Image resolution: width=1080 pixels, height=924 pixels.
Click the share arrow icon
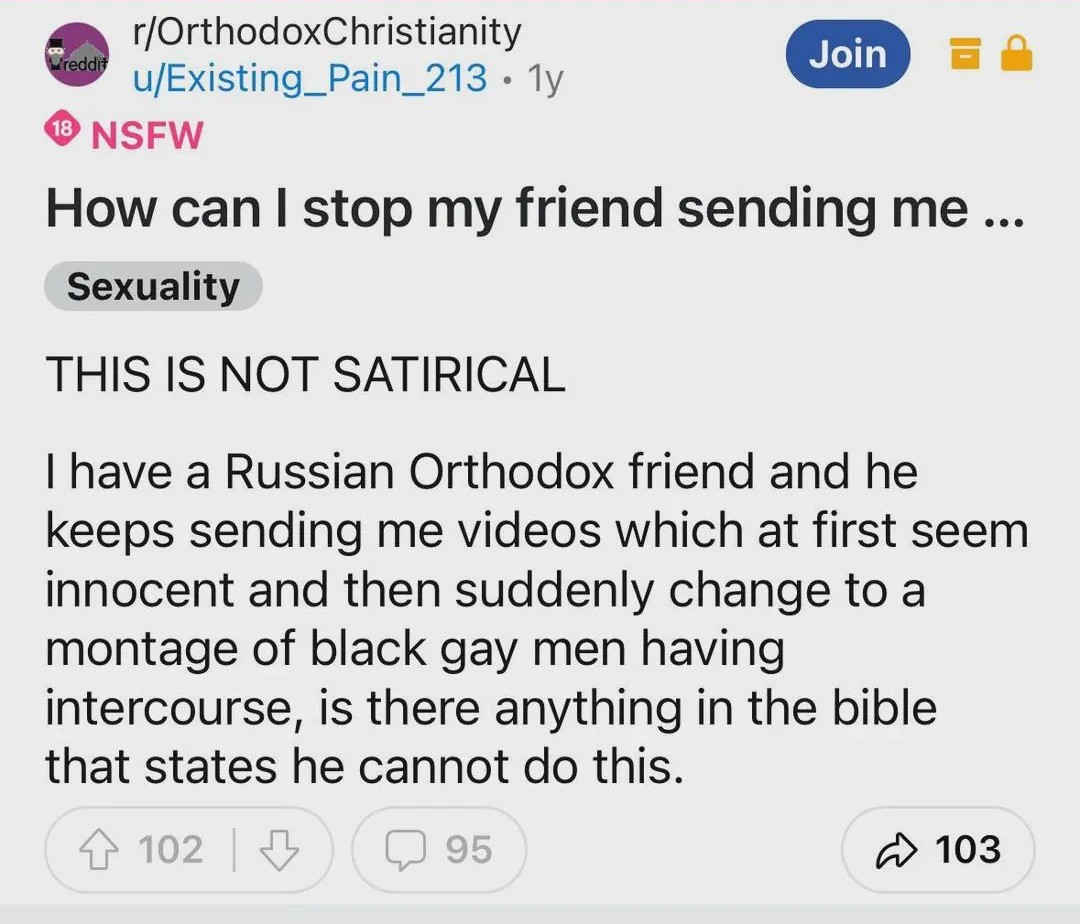894,850
